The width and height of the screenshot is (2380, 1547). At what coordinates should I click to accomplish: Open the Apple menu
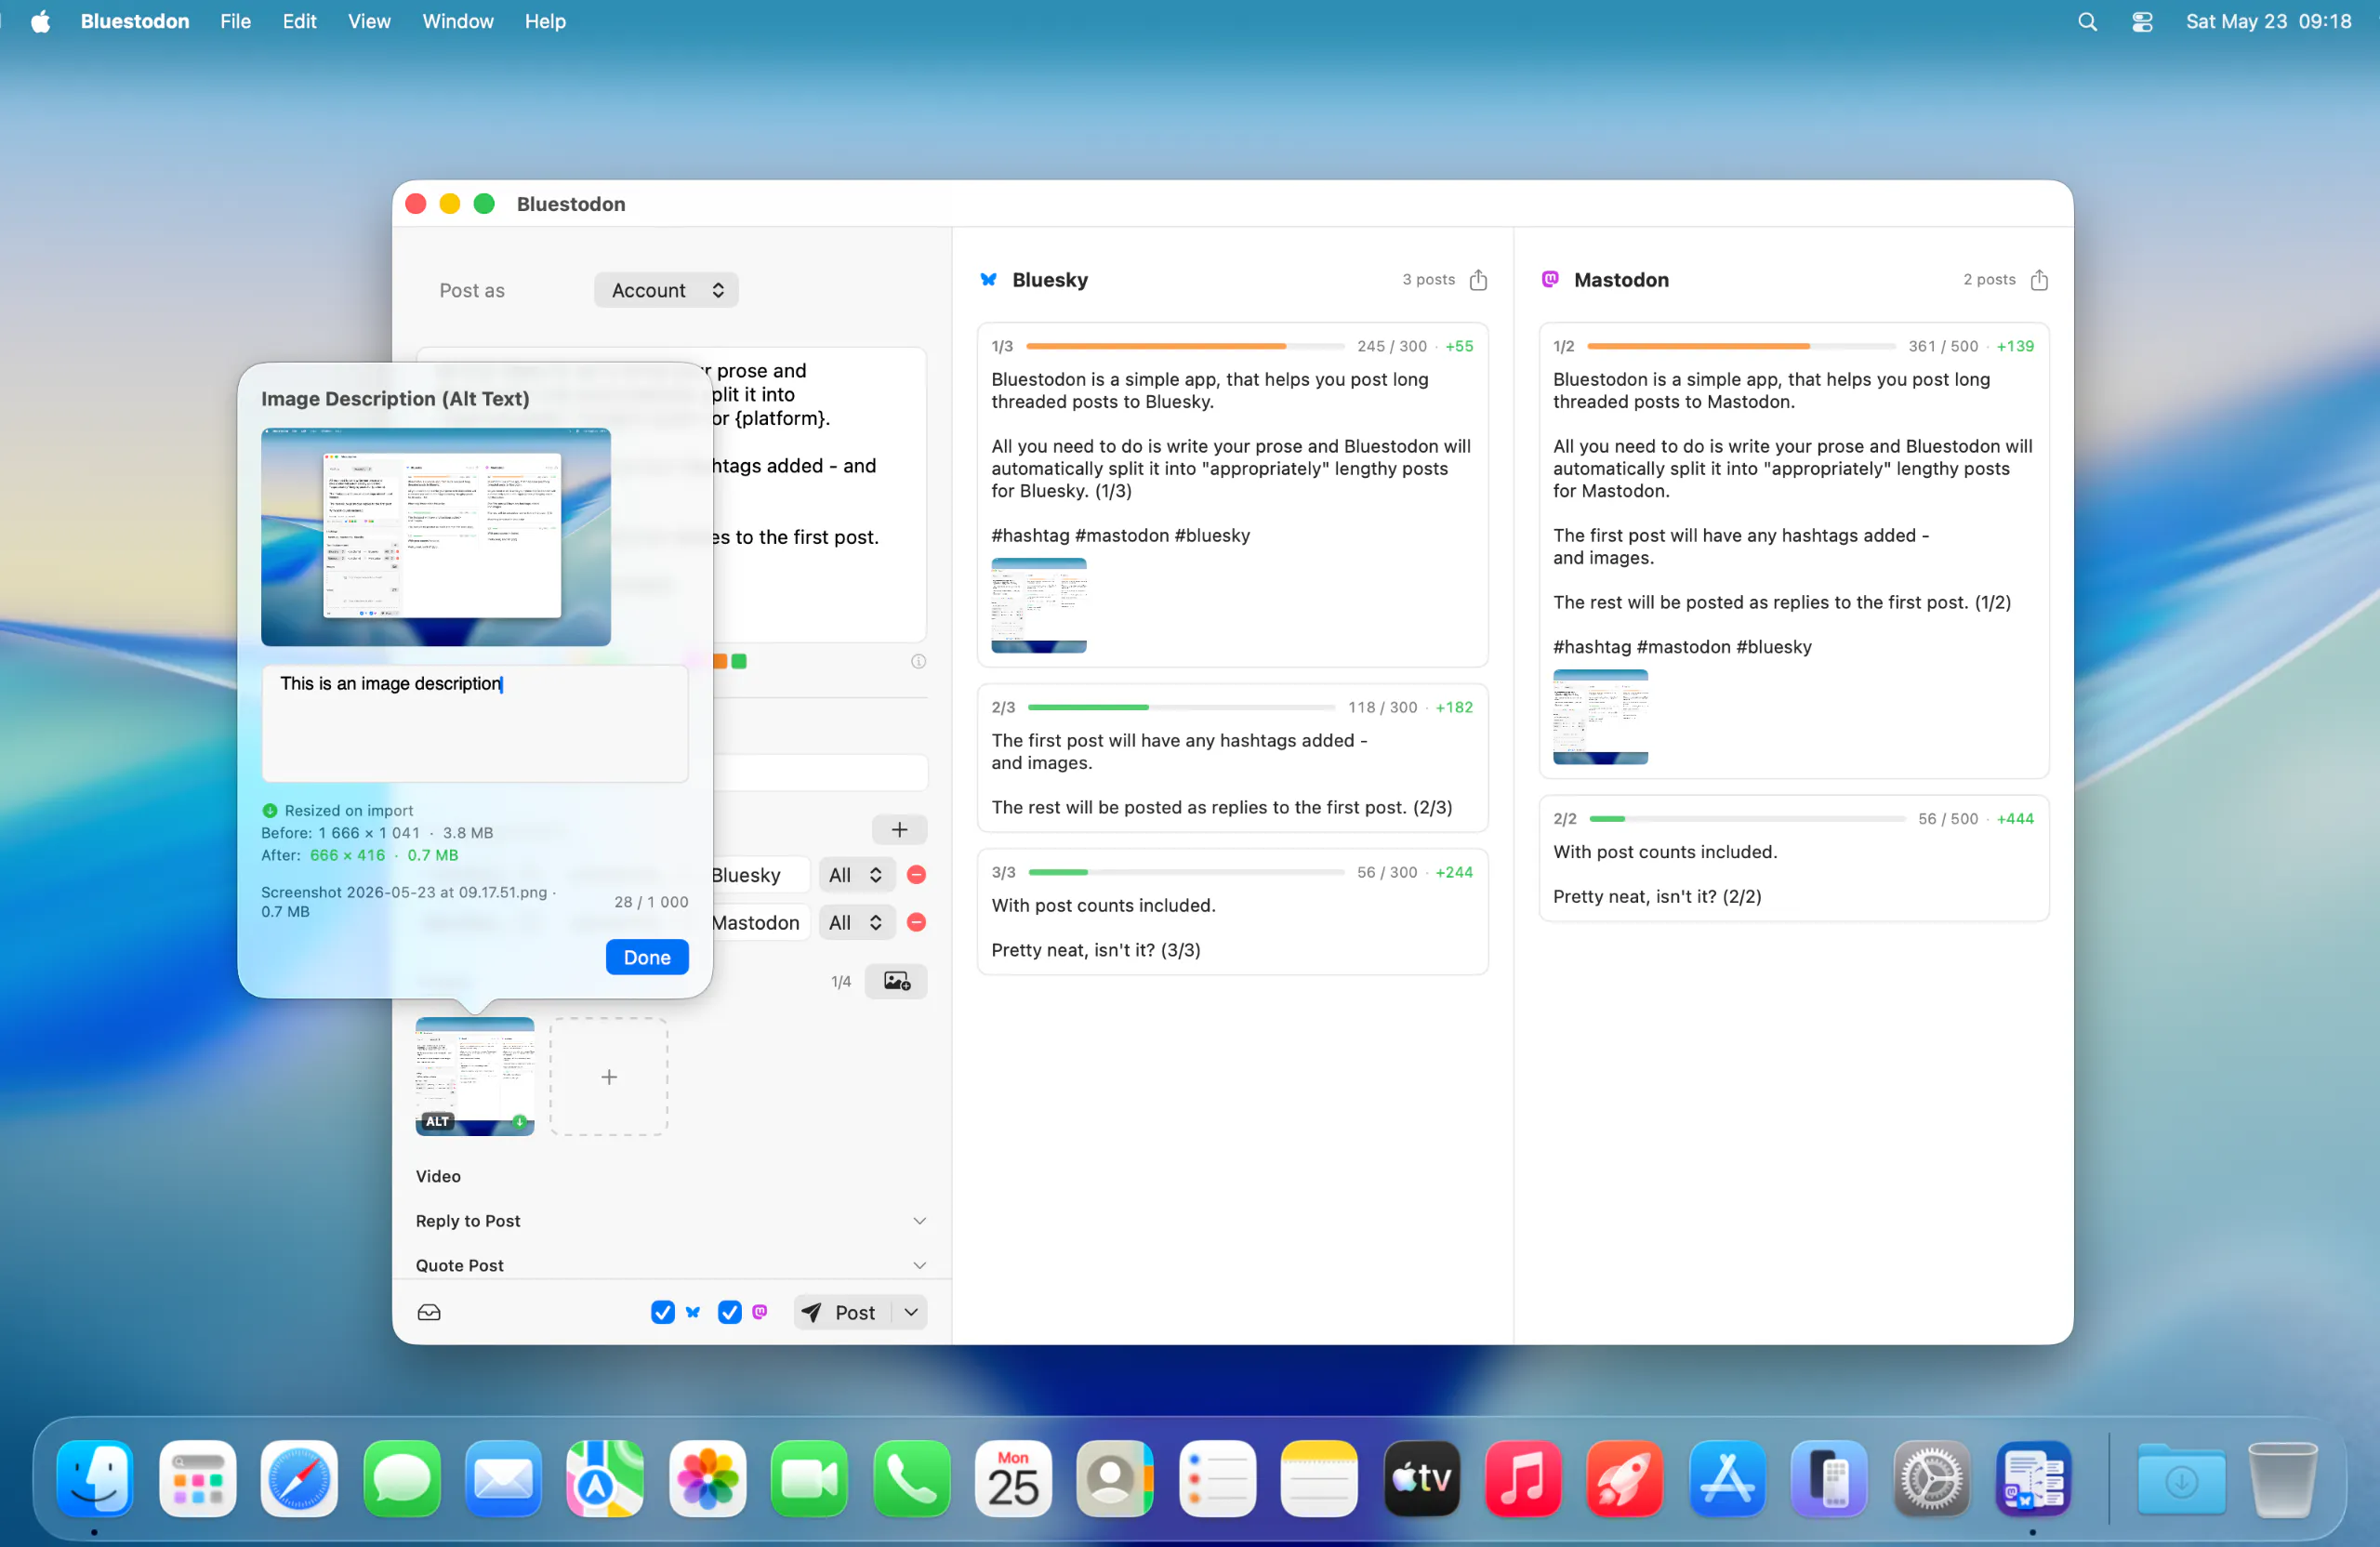[x=41, y=21]
